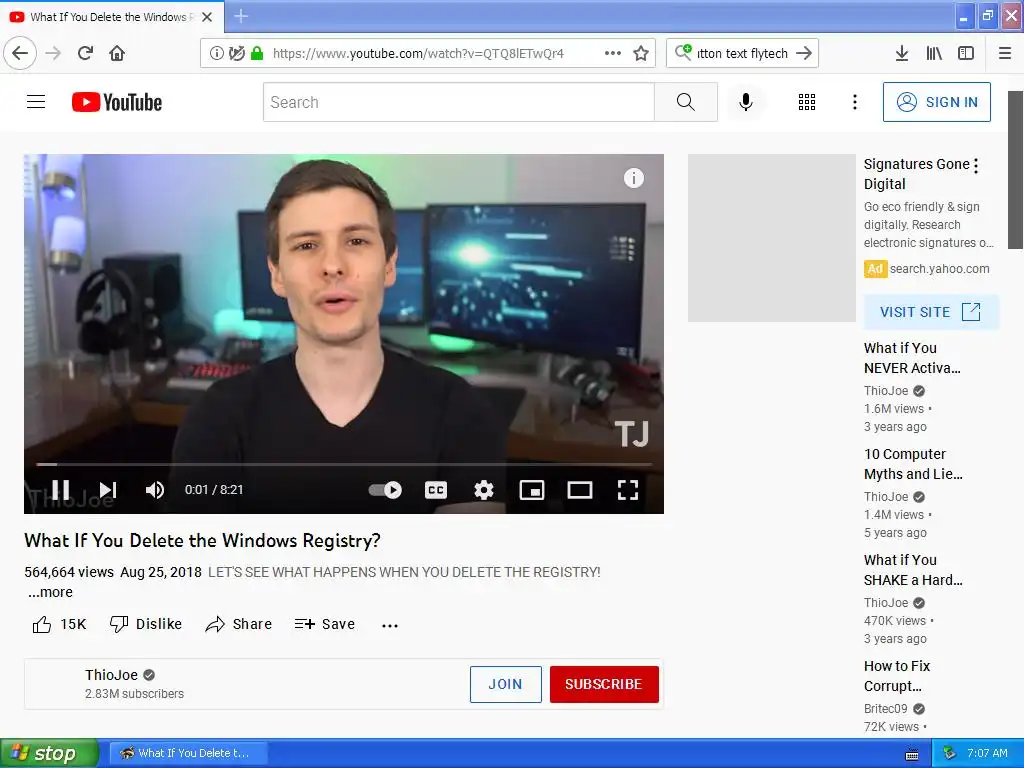Click the taskbar clock 7:07 AM
The width and height of the screenshot is (1024, 768).
coord(987,753)
